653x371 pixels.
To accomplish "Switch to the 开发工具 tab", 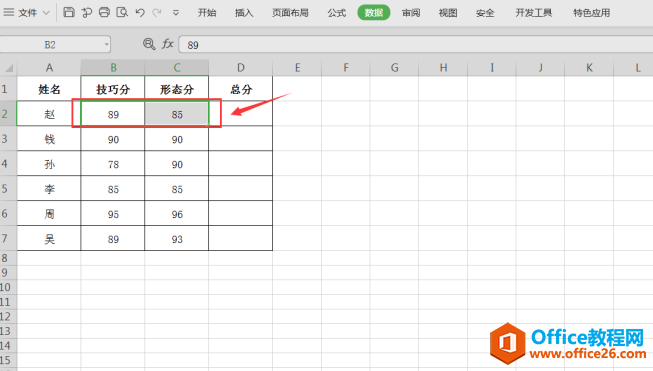I will tap(533, 13).
